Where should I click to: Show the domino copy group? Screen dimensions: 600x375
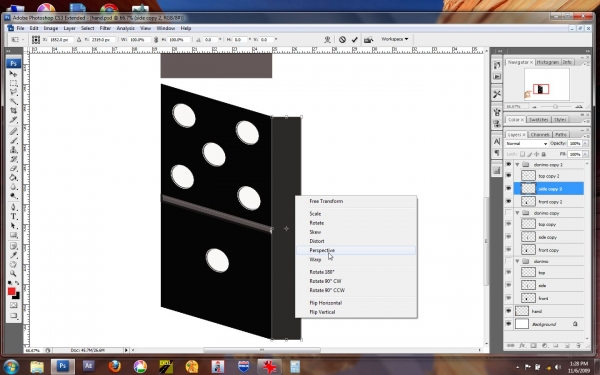509,213
